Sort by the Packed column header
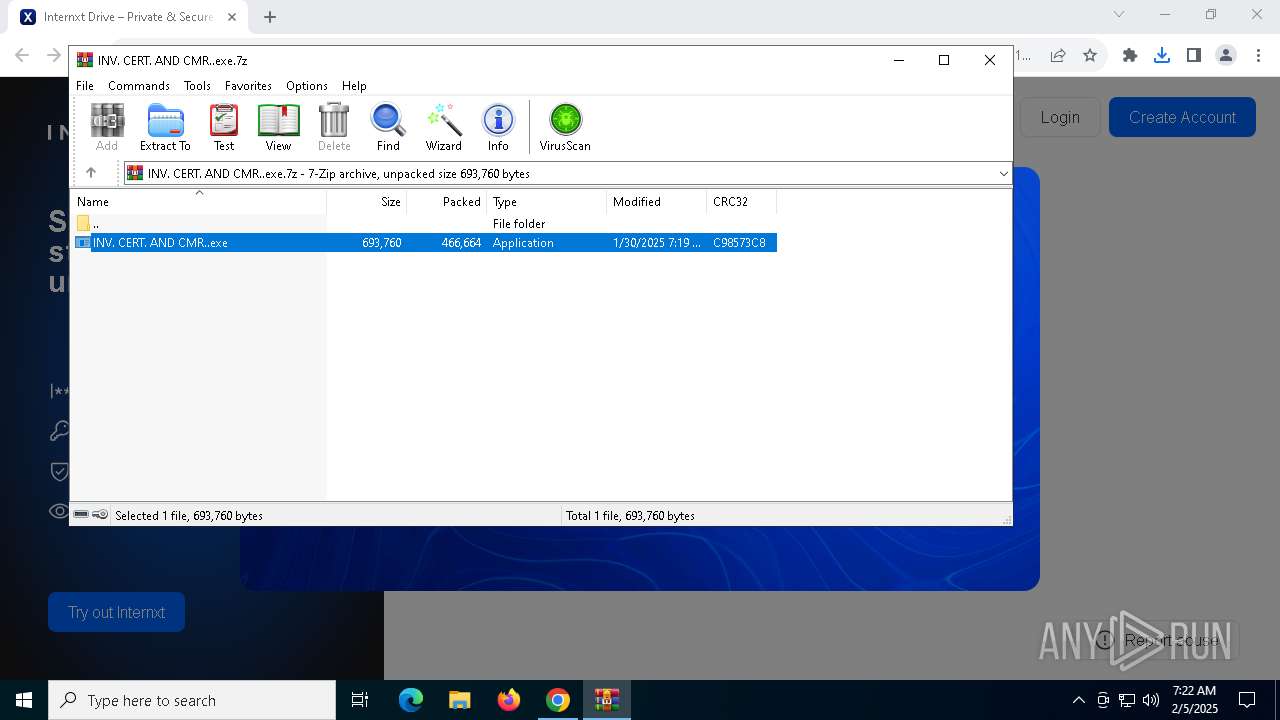The height and width of the screenshot is (720, 1280). (x=447, y=202)
